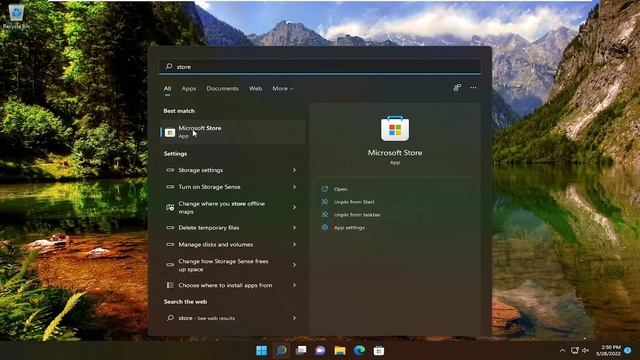Click the account/feedback icon beside ellipsis
Viewport: 640px width, 360px height.
click(457, 87)
